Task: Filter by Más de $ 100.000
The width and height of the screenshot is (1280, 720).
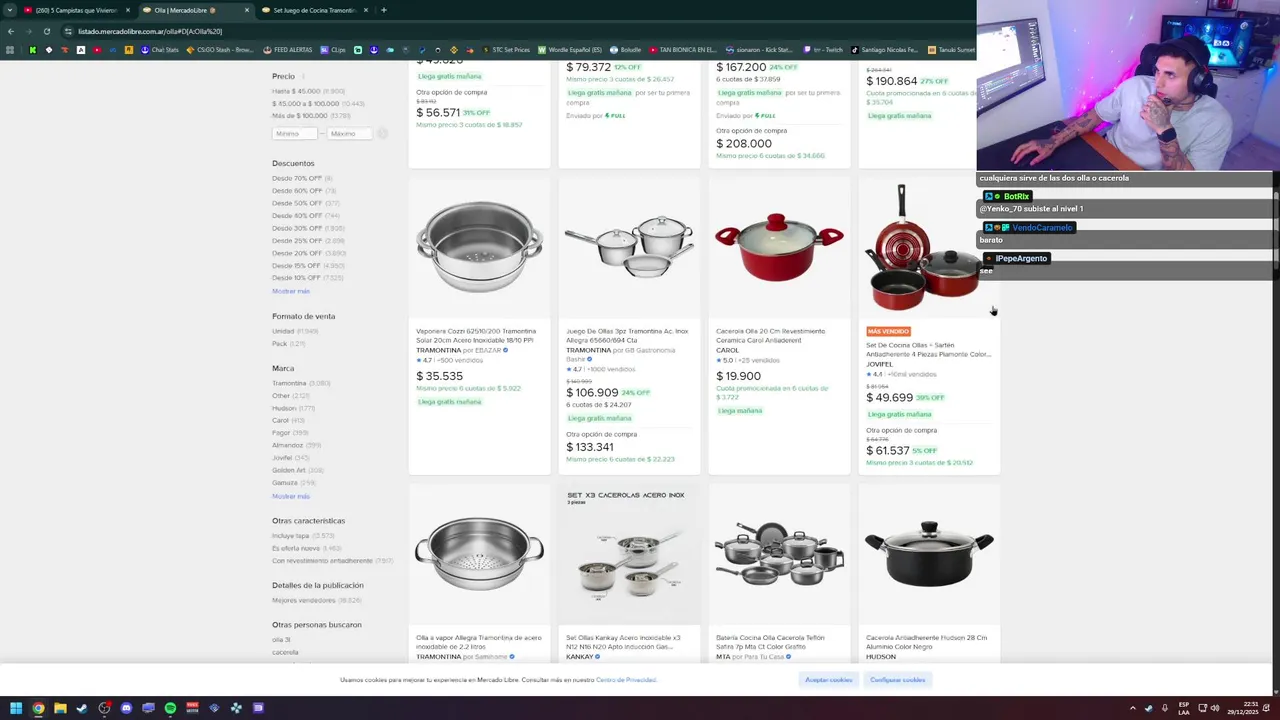Action: coord(300,115)
